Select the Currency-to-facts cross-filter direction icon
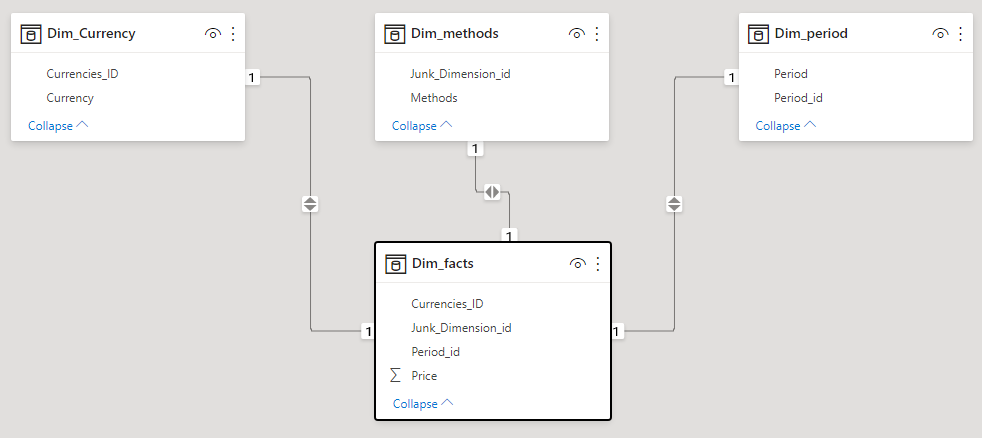Screen dimensions: 982x438 point(310,204)
